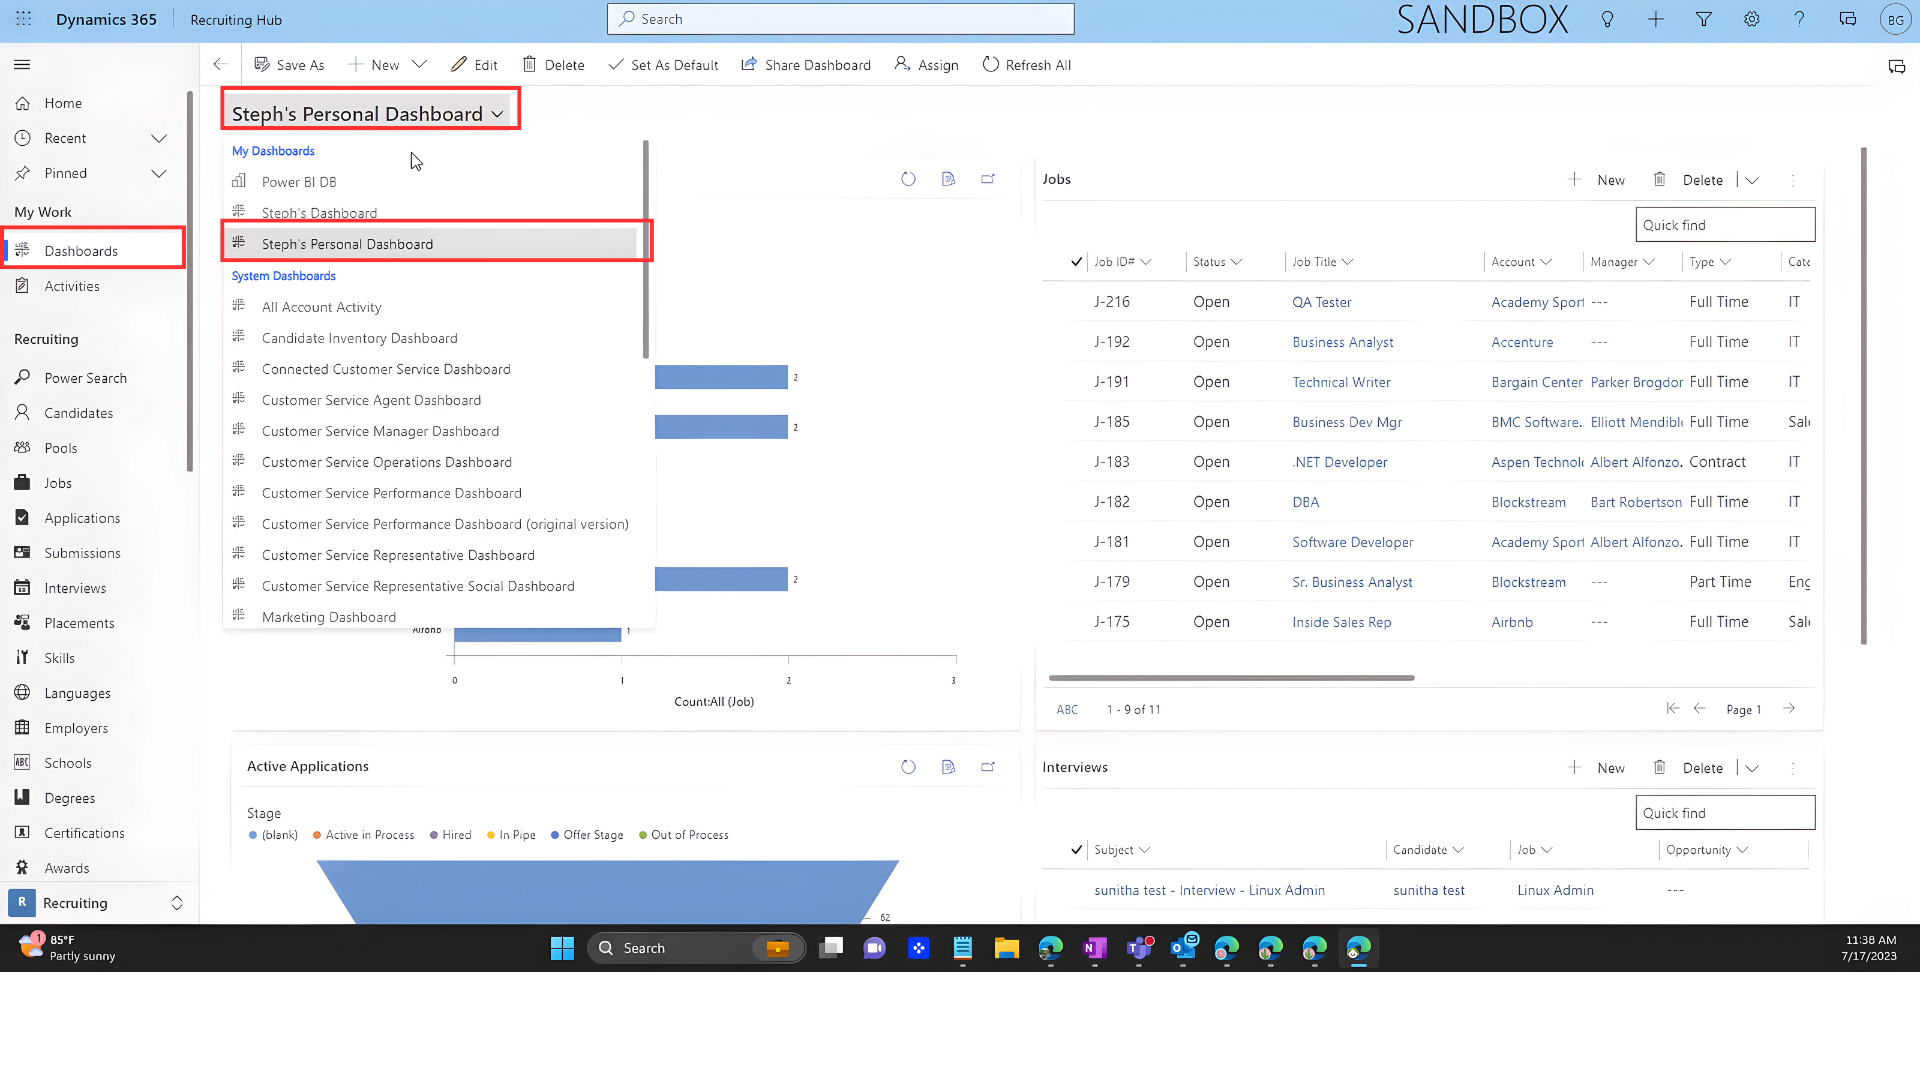Click Set As Default command

pyautogui.click(x=663, y=65)
